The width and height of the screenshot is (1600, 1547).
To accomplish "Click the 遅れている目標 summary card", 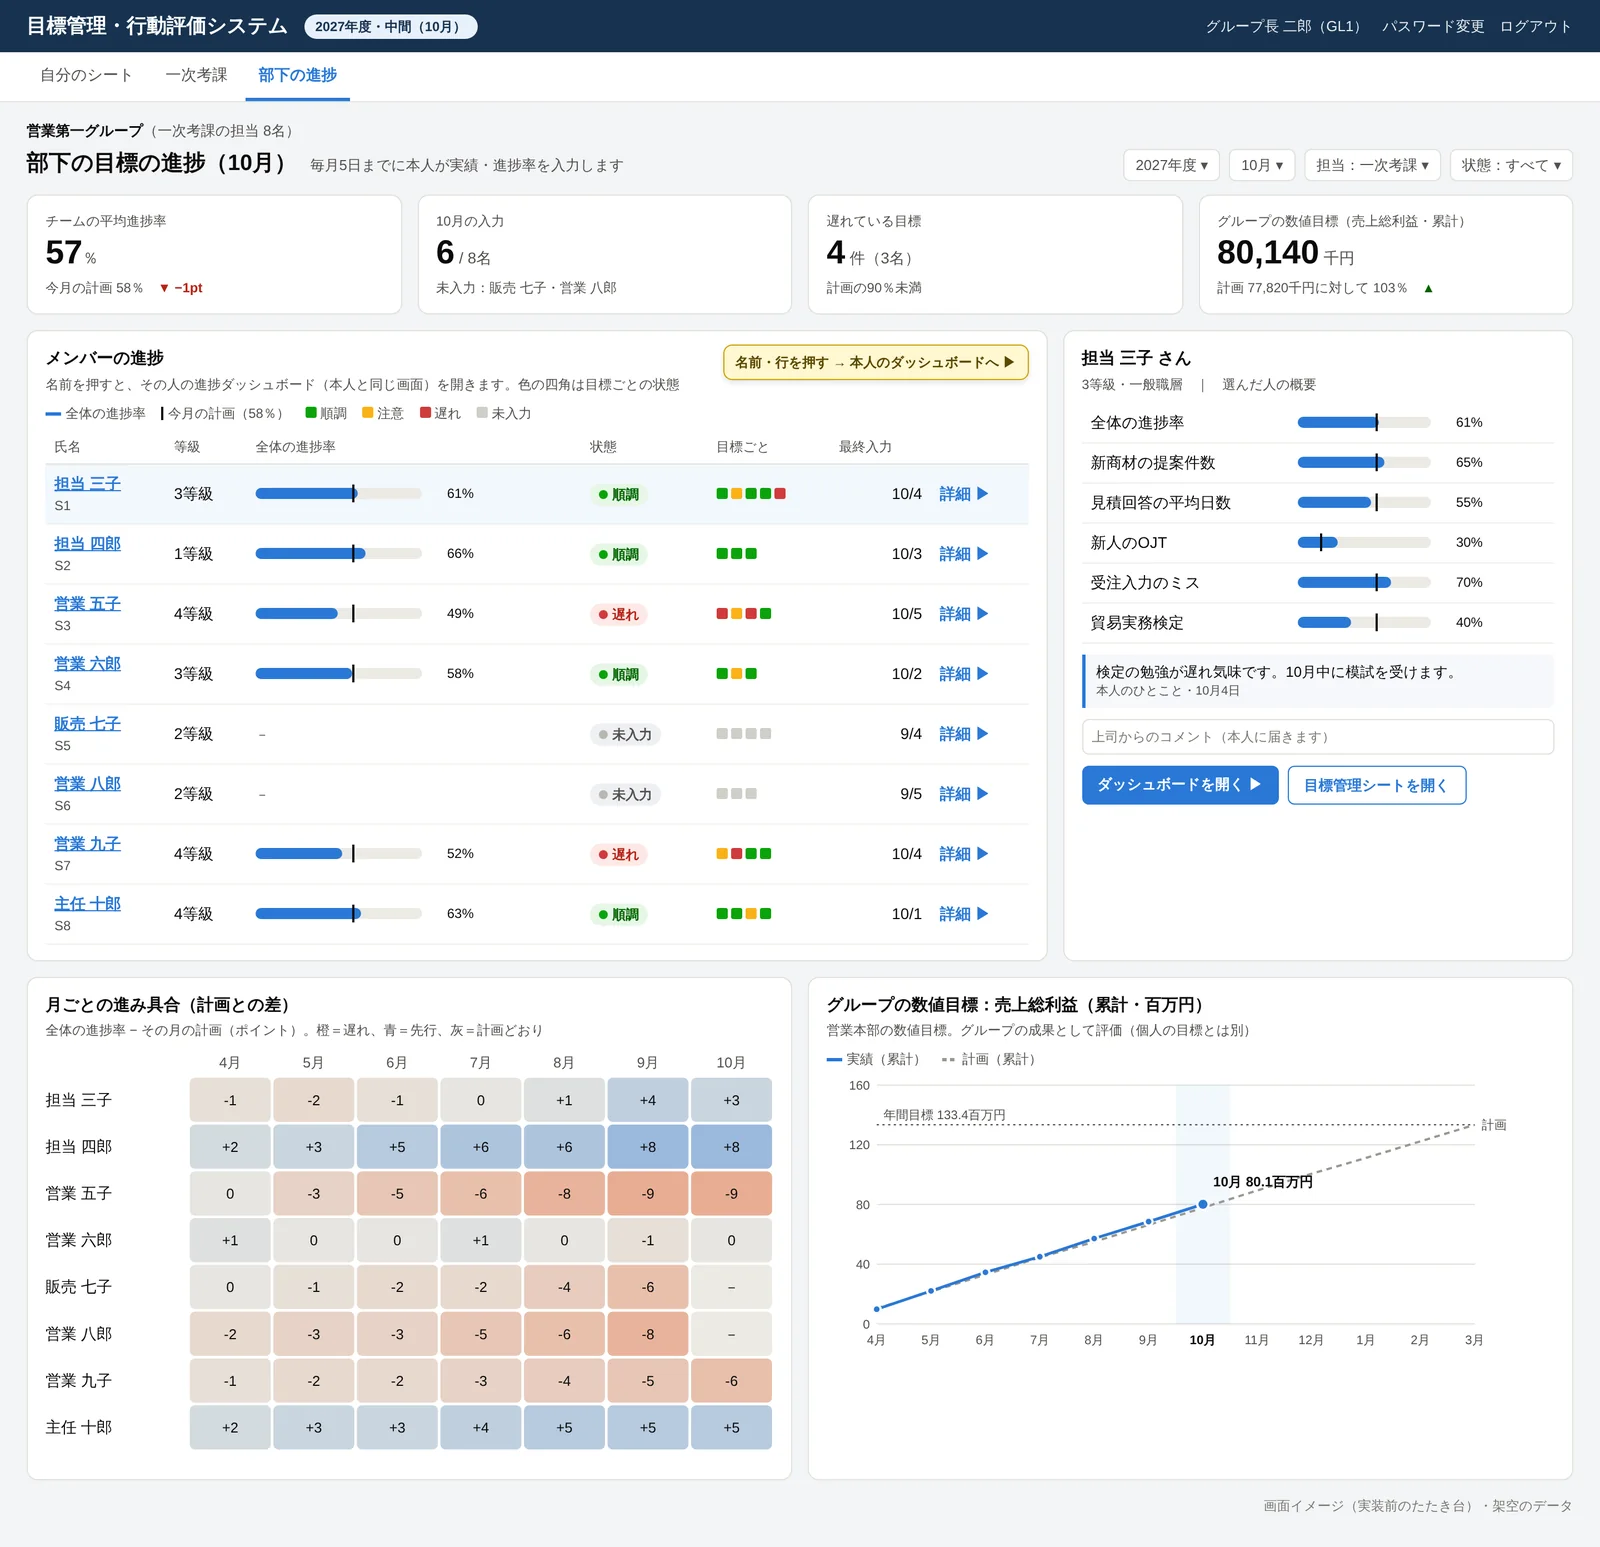I will coord(995,254).
